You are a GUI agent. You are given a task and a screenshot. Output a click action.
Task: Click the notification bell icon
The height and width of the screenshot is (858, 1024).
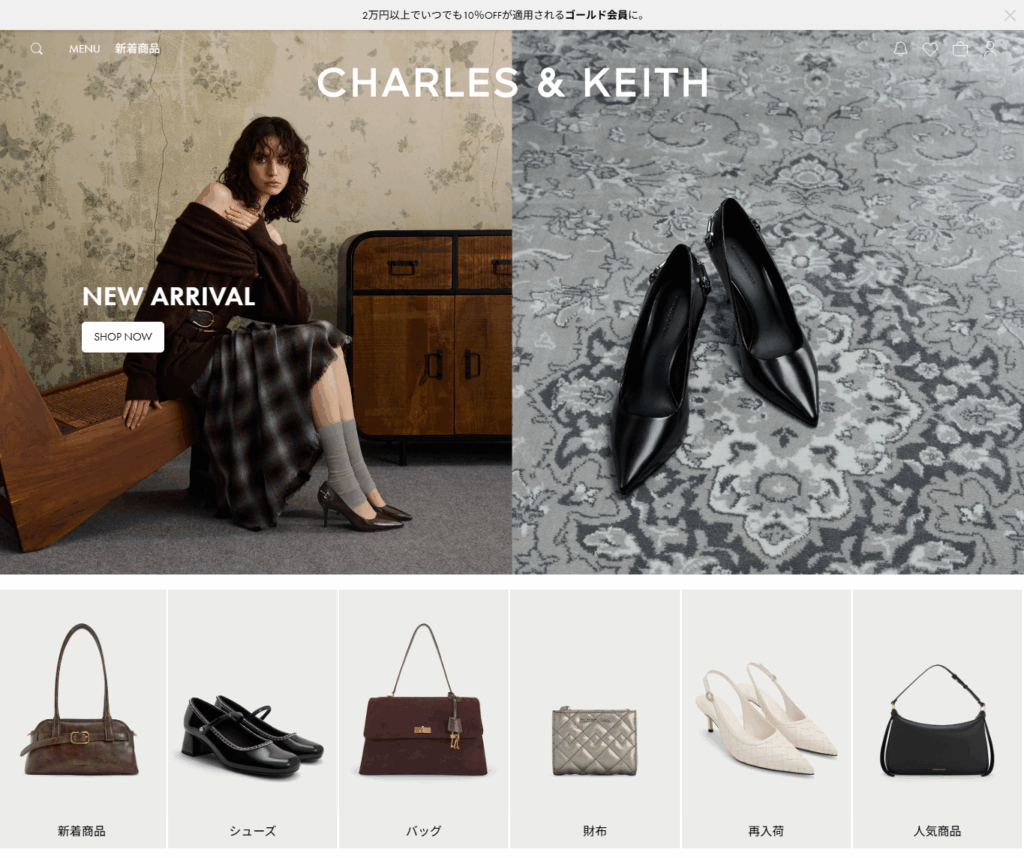(x=901, y=49)
